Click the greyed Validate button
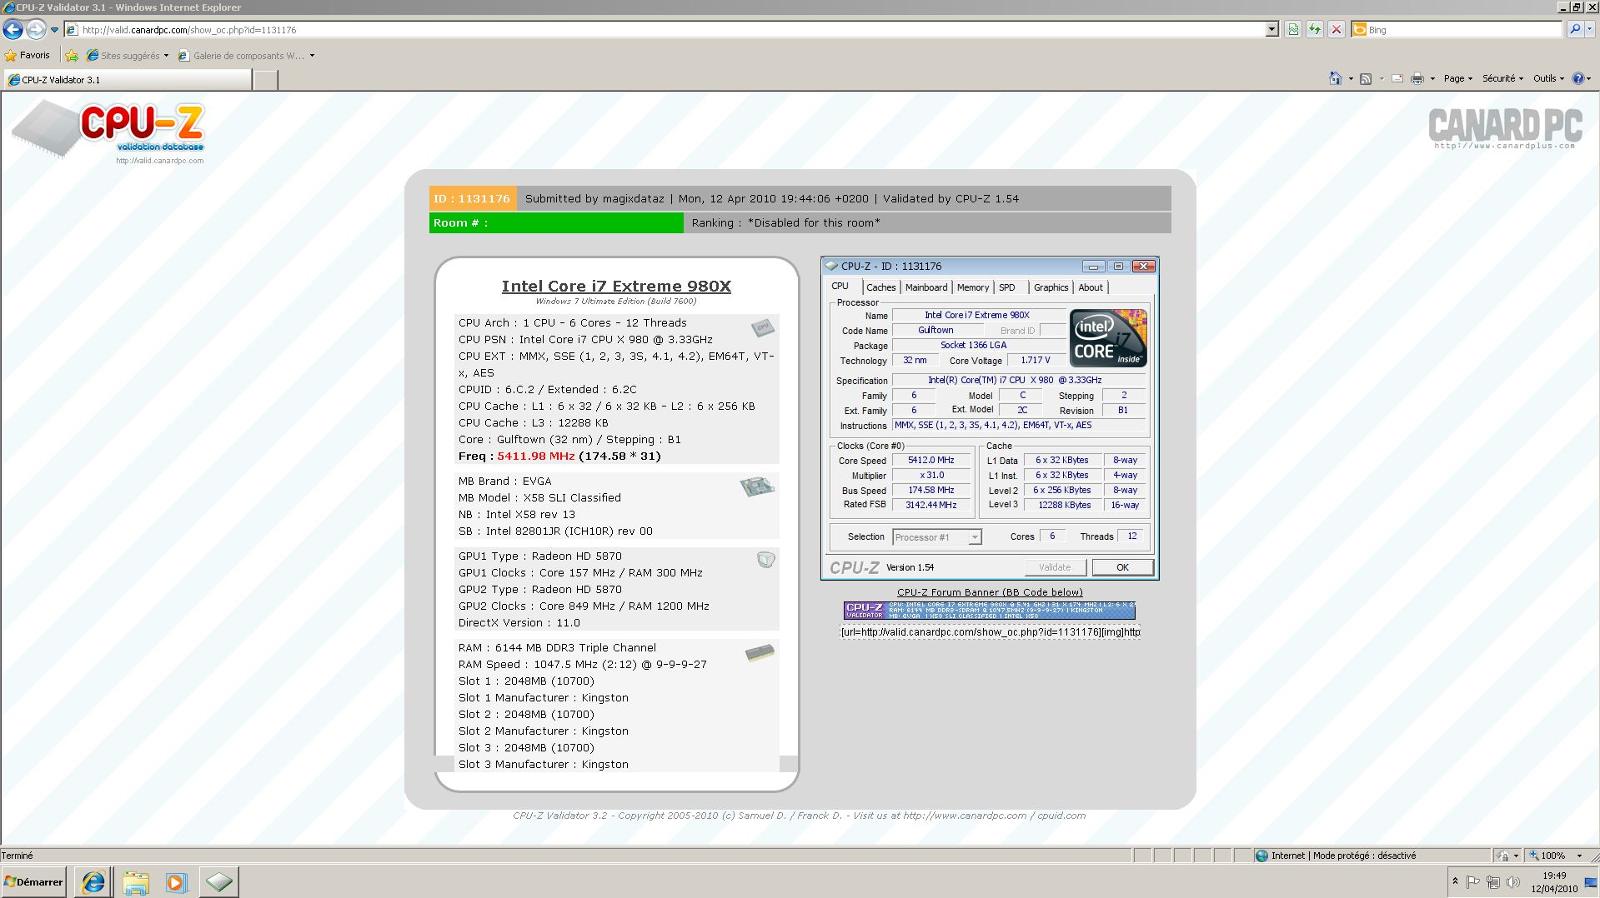This screenshot has width=1600, height=898. [x=1055, y=567]
